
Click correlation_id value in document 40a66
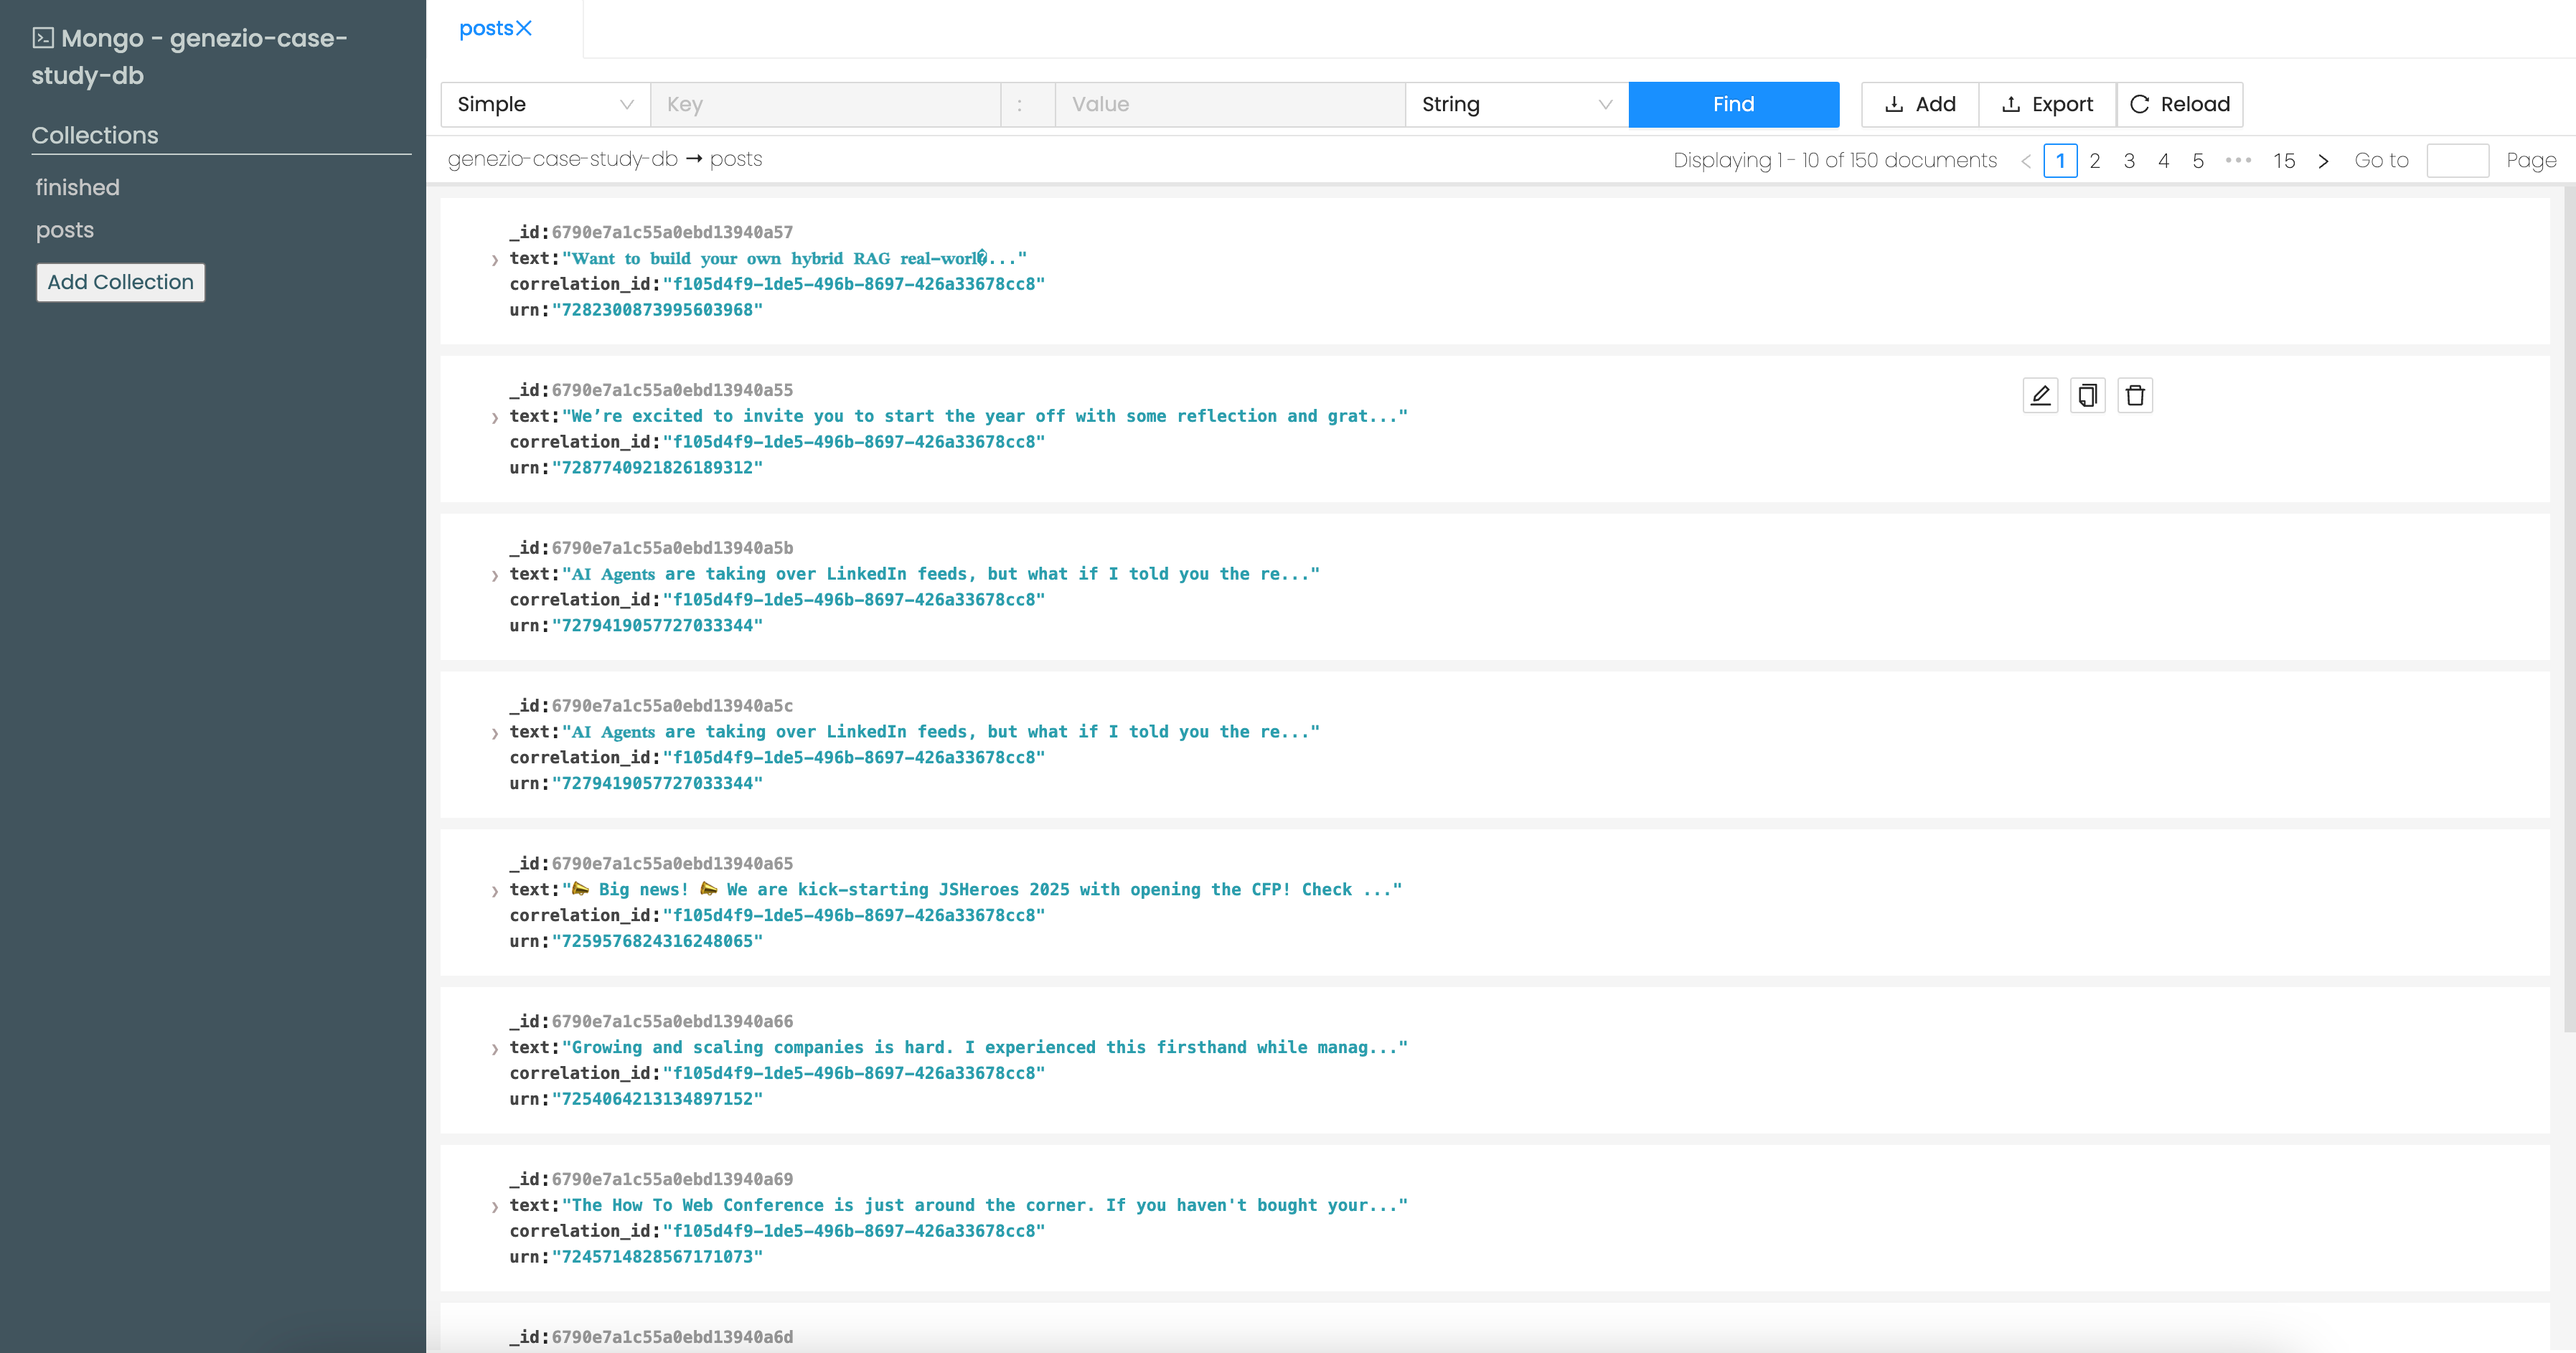(x=854, y=1074)
